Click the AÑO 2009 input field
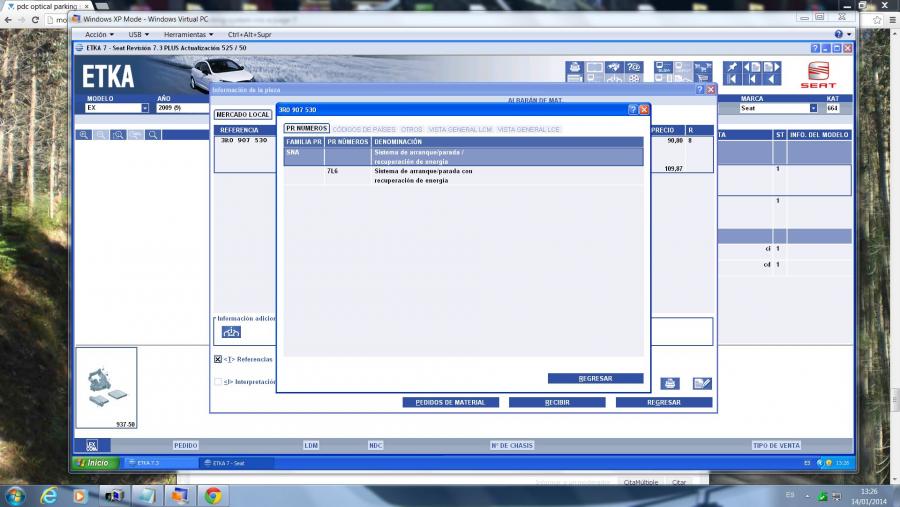 (x=184, y=108)
